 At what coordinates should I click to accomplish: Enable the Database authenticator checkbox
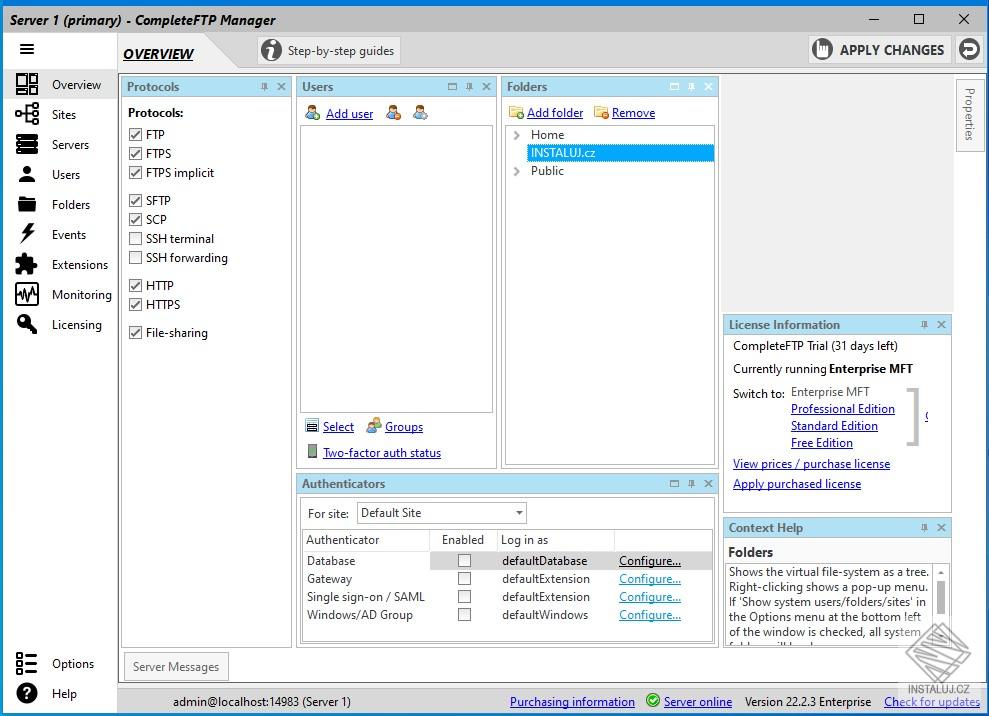464,561
